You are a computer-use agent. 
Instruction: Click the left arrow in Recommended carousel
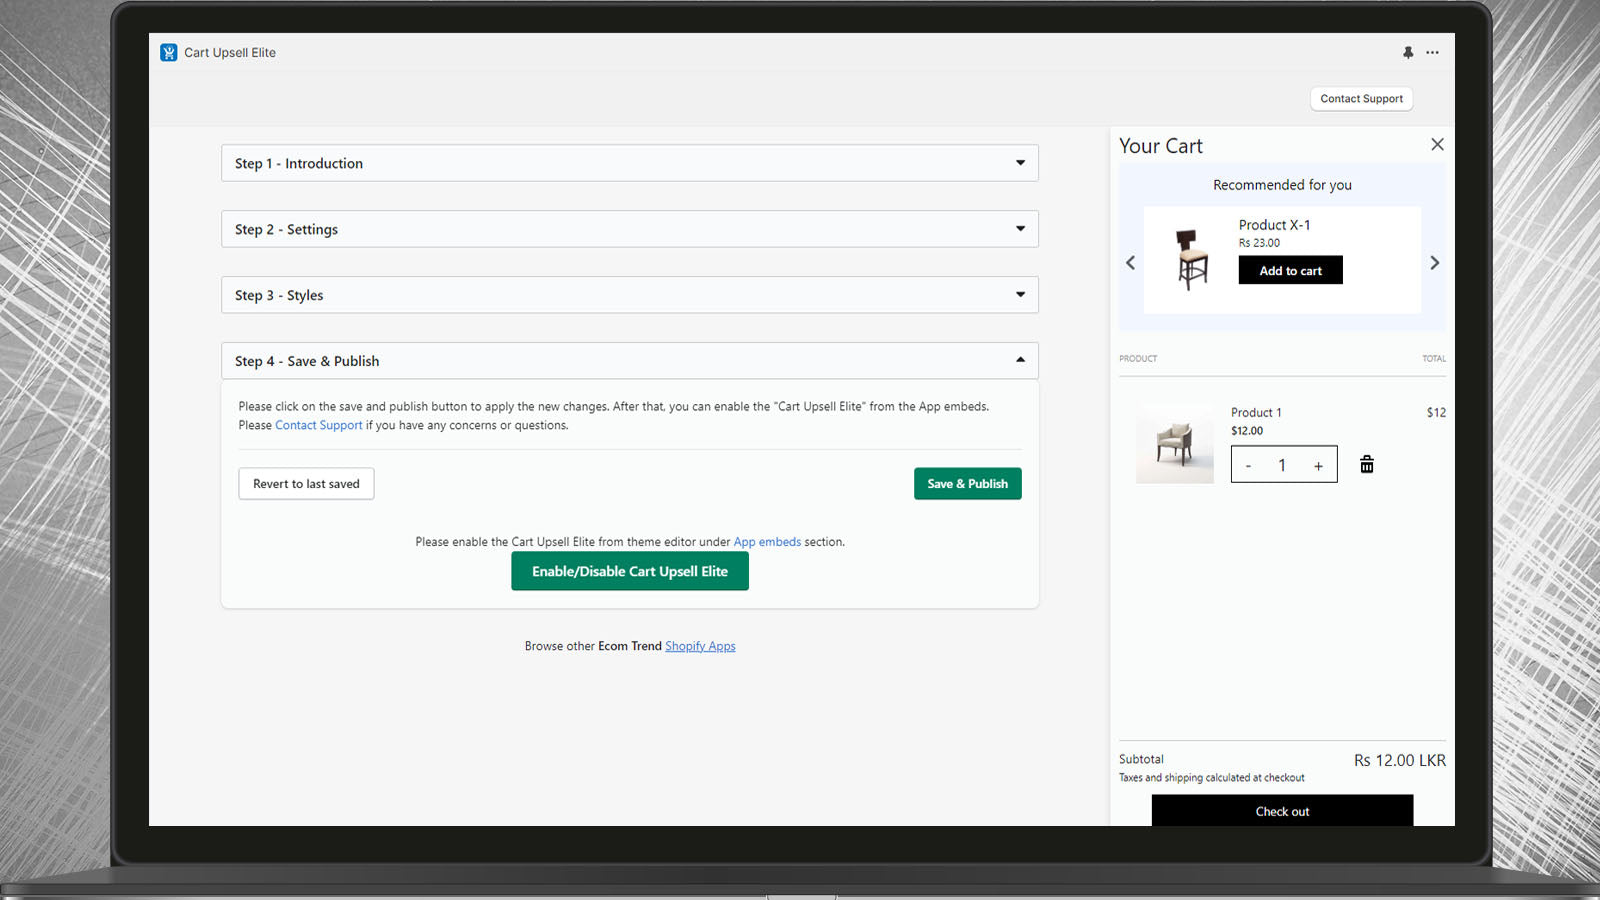click(x=1130, y=262)
